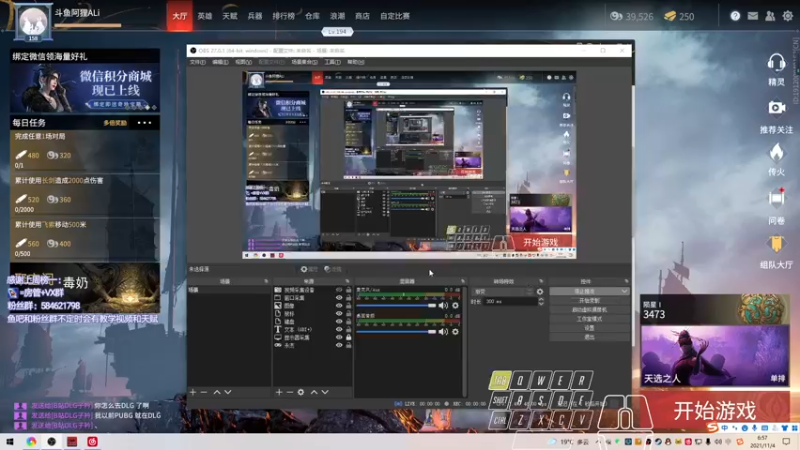
Task: Move the source down with the sources down arrow
Action: coord(325,392)
